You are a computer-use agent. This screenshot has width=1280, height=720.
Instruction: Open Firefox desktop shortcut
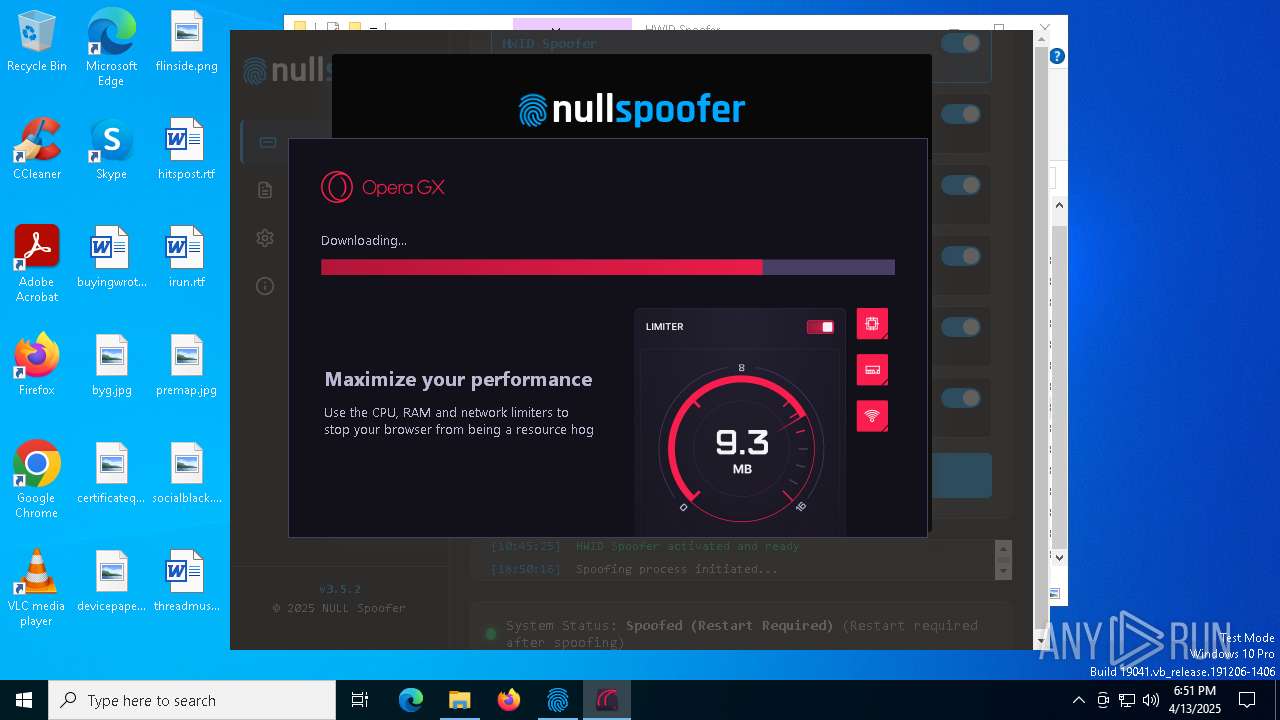tap(37, 365)
